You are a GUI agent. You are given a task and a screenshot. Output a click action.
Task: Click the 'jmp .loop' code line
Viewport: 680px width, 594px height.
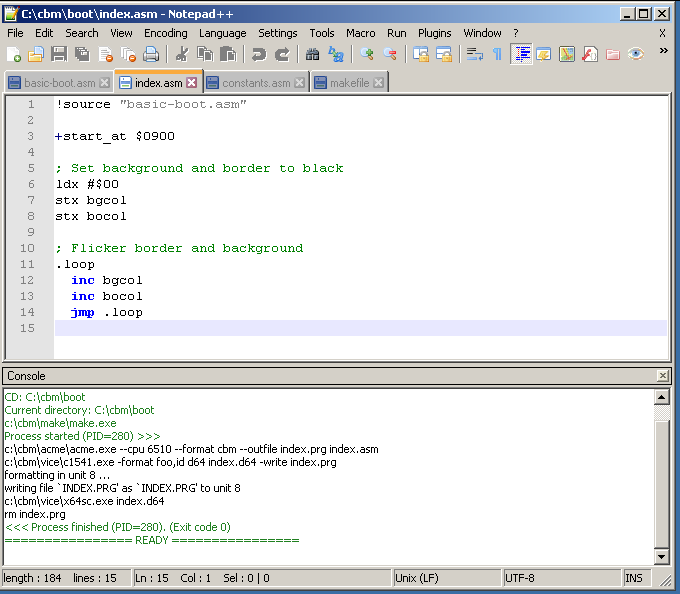[x=360, y=312]
